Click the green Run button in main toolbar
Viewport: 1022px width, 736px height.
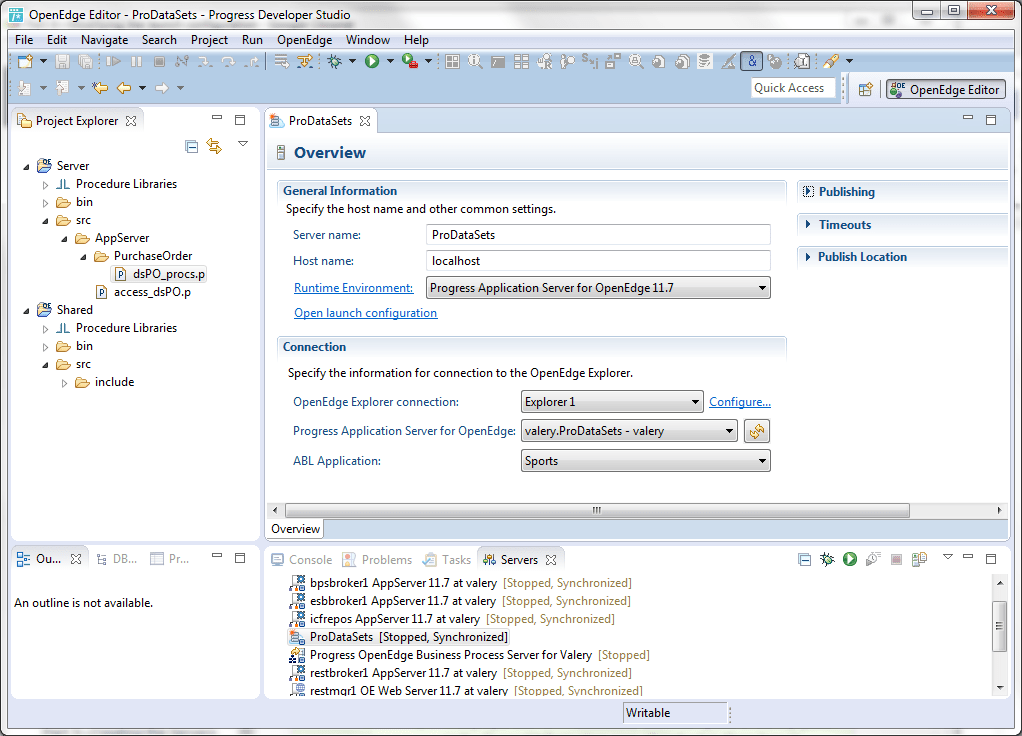pos(372,61)
